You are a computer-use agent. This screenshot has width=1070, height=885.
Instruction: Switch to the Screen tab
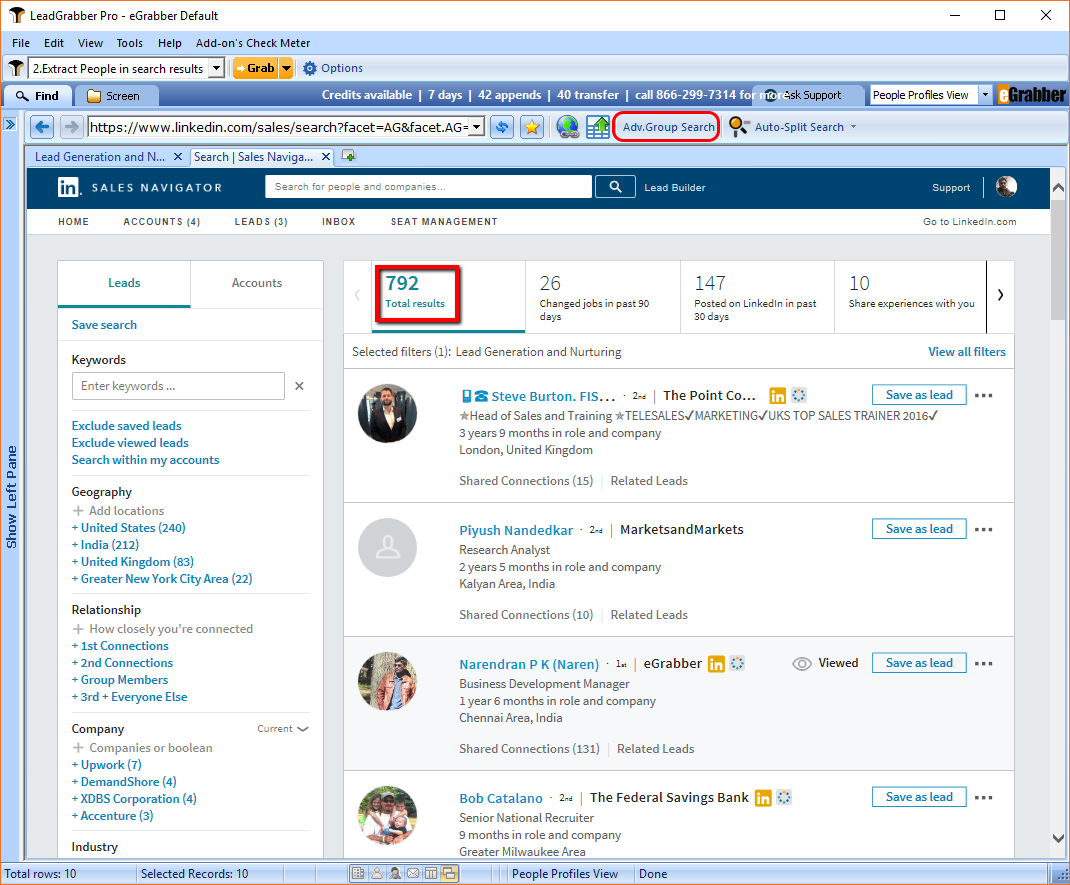point(115,96)
